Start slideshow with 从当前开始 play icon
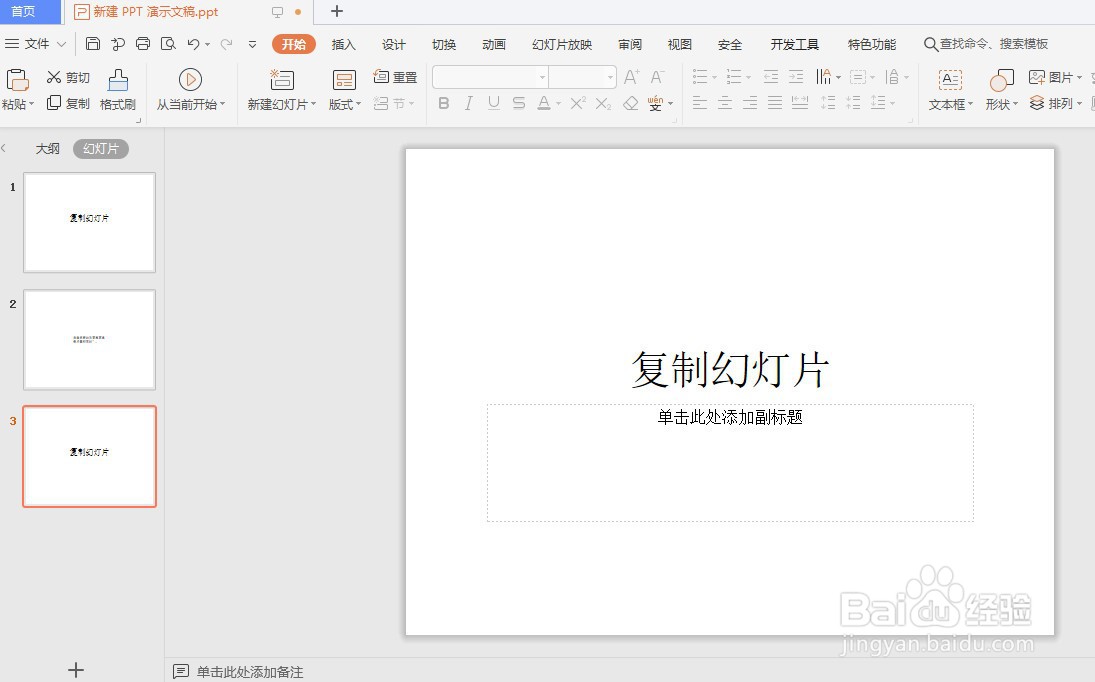This screenshot has height=682, width=1095. coord(190,80)
